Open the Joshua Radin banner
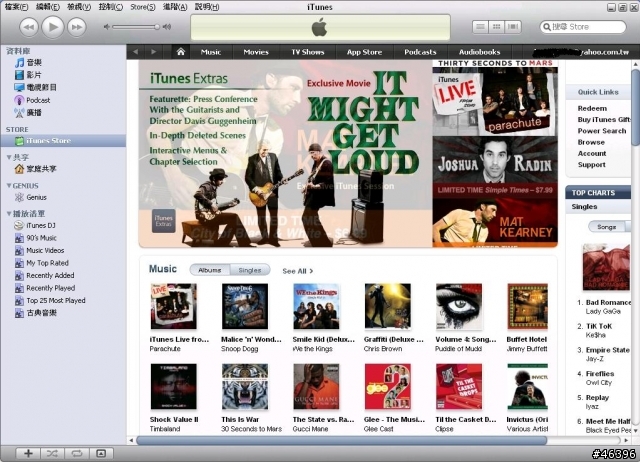 (495, 166)
